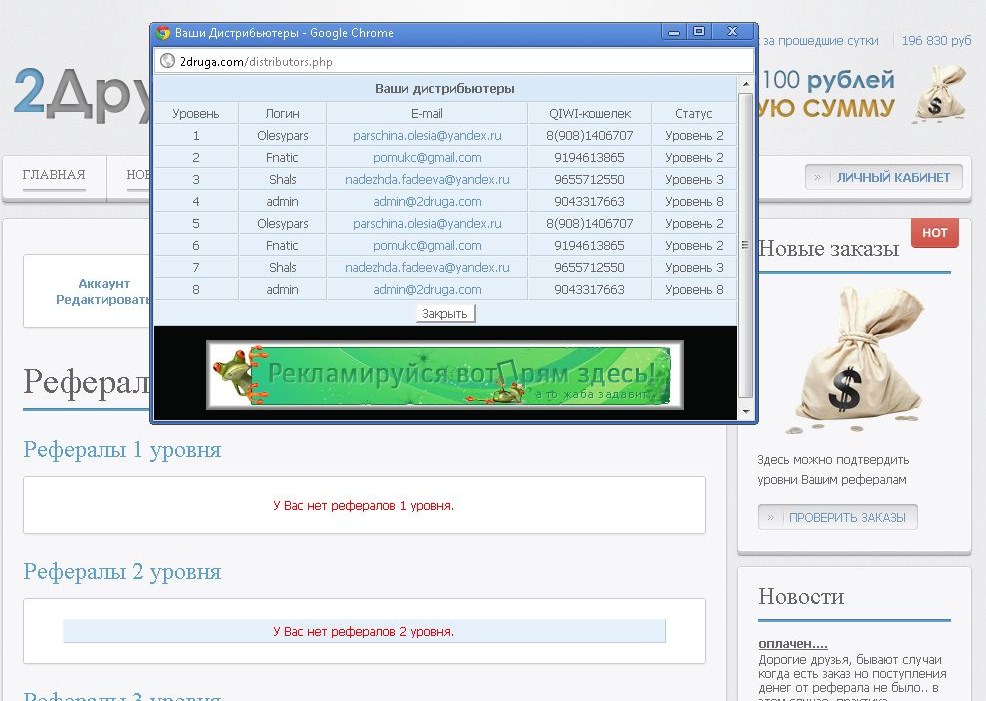Click the У Вас нет рефералов 2 уровня message

pos(363,631)
